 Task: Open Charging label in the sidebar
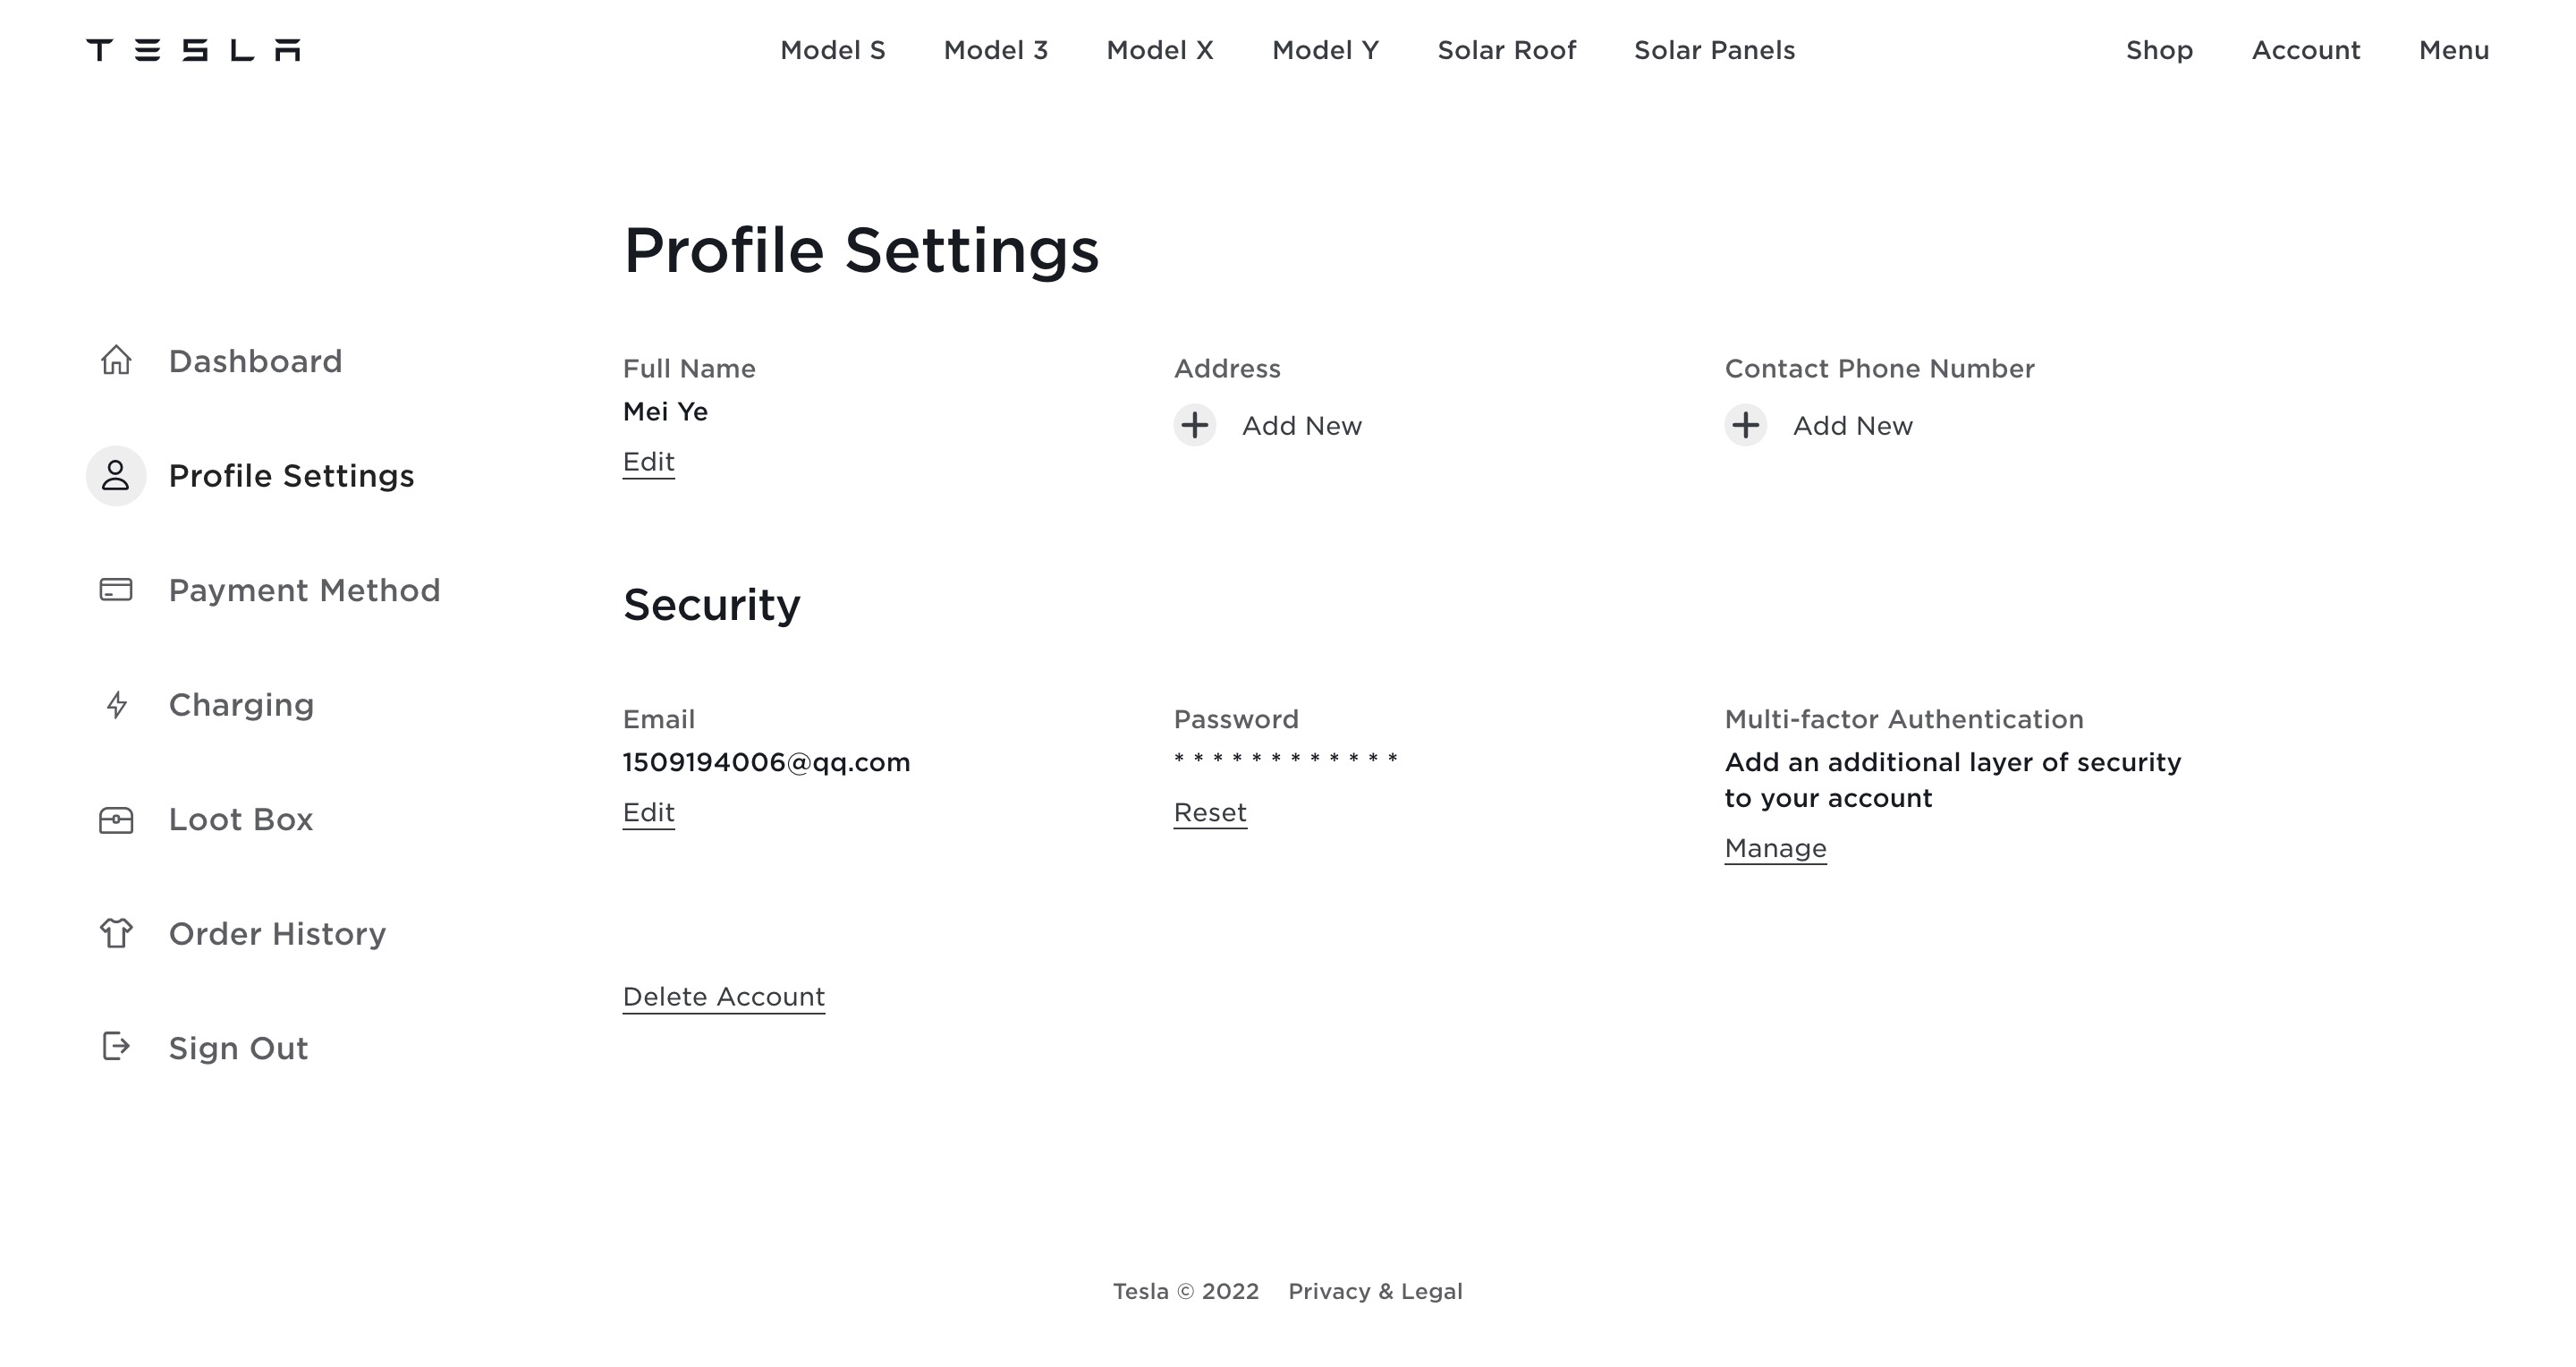pos(241,705)
